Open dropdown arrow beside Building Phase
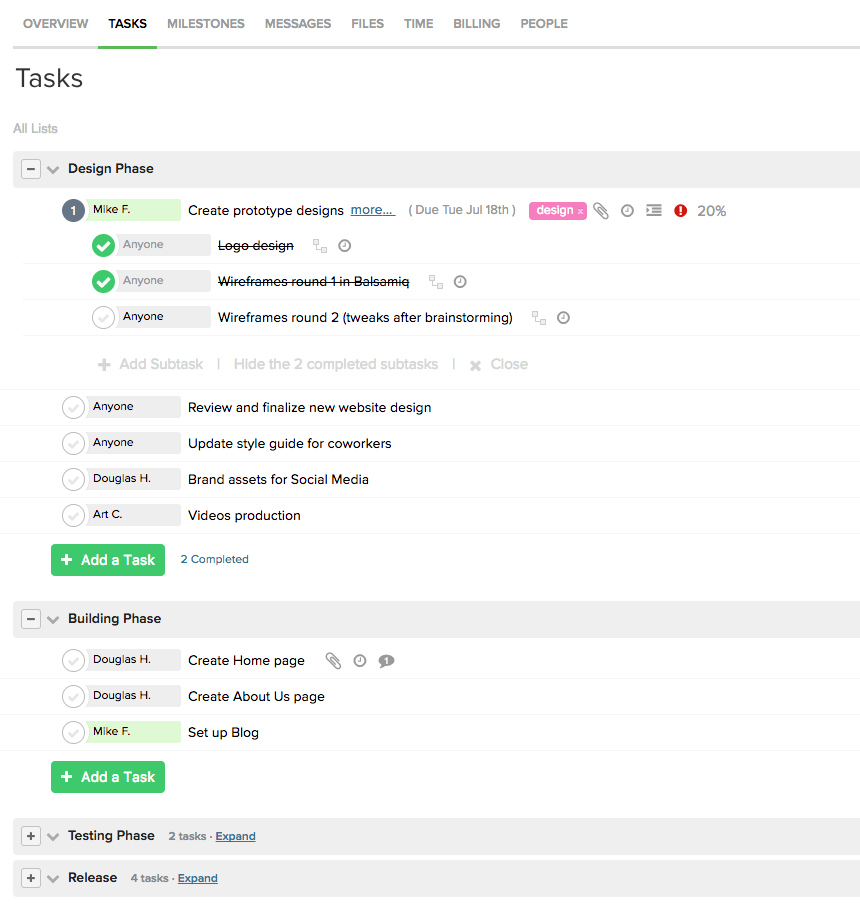 [54, 620]
